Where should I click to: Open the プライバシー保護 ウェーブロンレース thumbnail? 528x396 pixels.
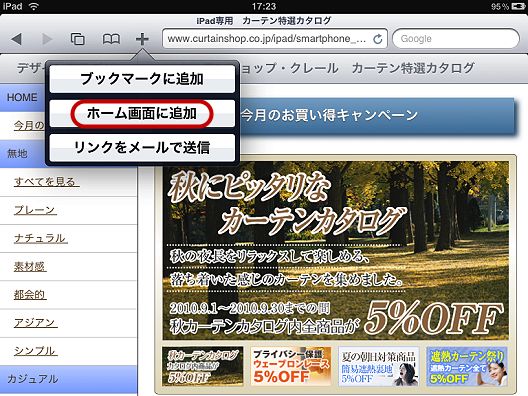pos(291,366)
